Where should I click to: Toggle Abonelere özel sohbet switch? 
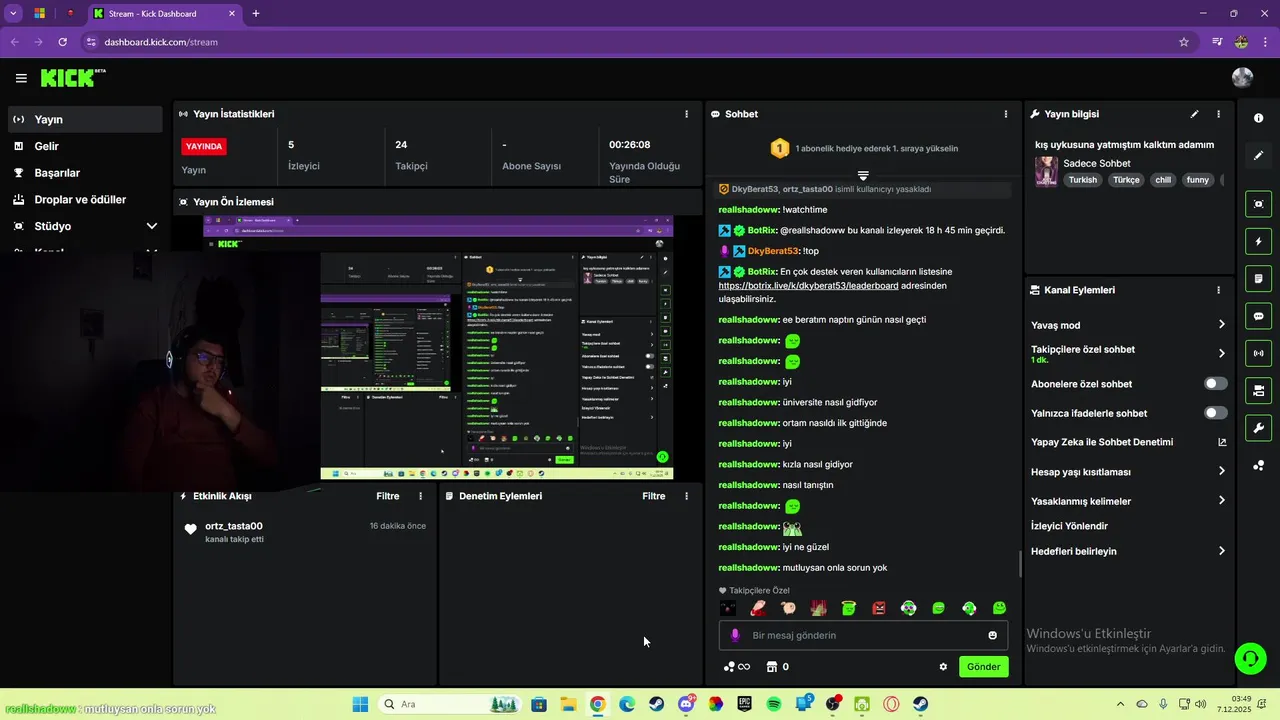[x=1216, y=384]
